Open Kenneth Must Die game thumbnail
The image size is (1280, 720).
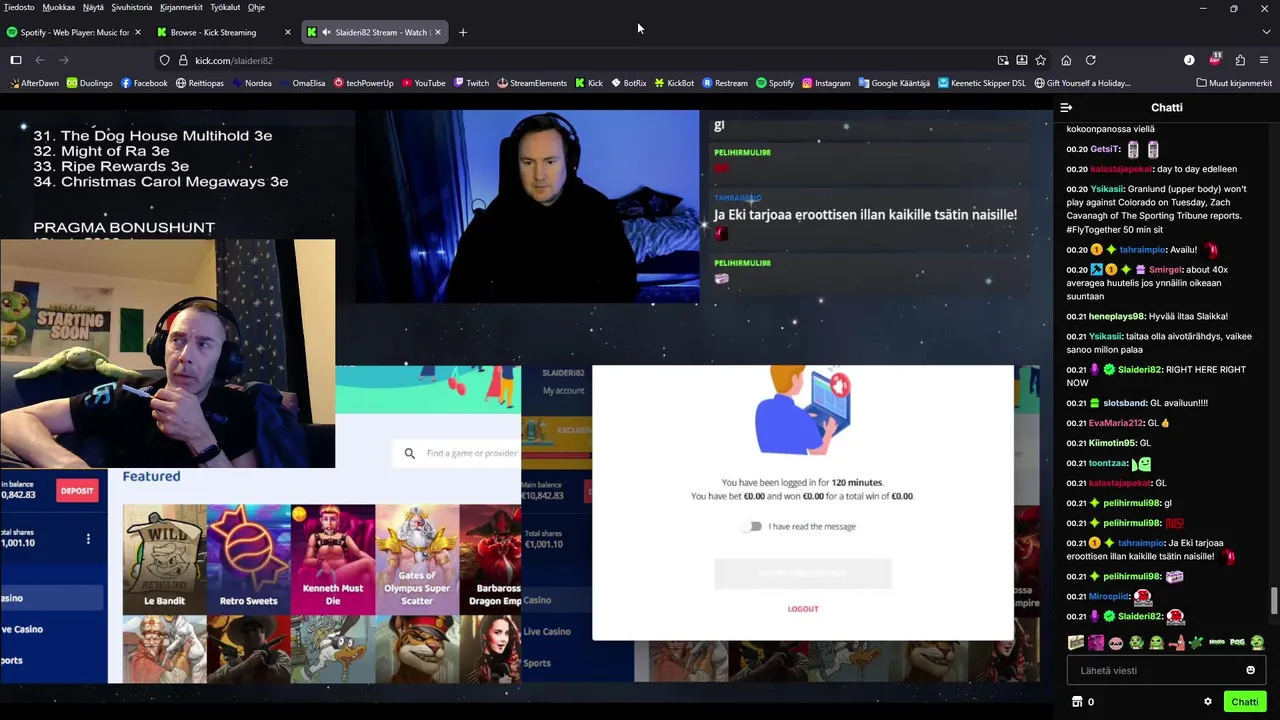pyautogui.click(x=333, y=558)
